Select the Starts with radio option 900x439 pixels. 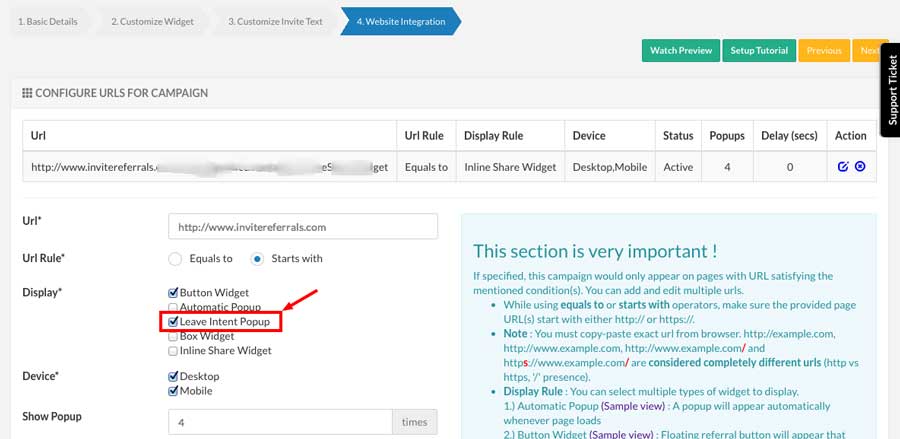point(257,259)
